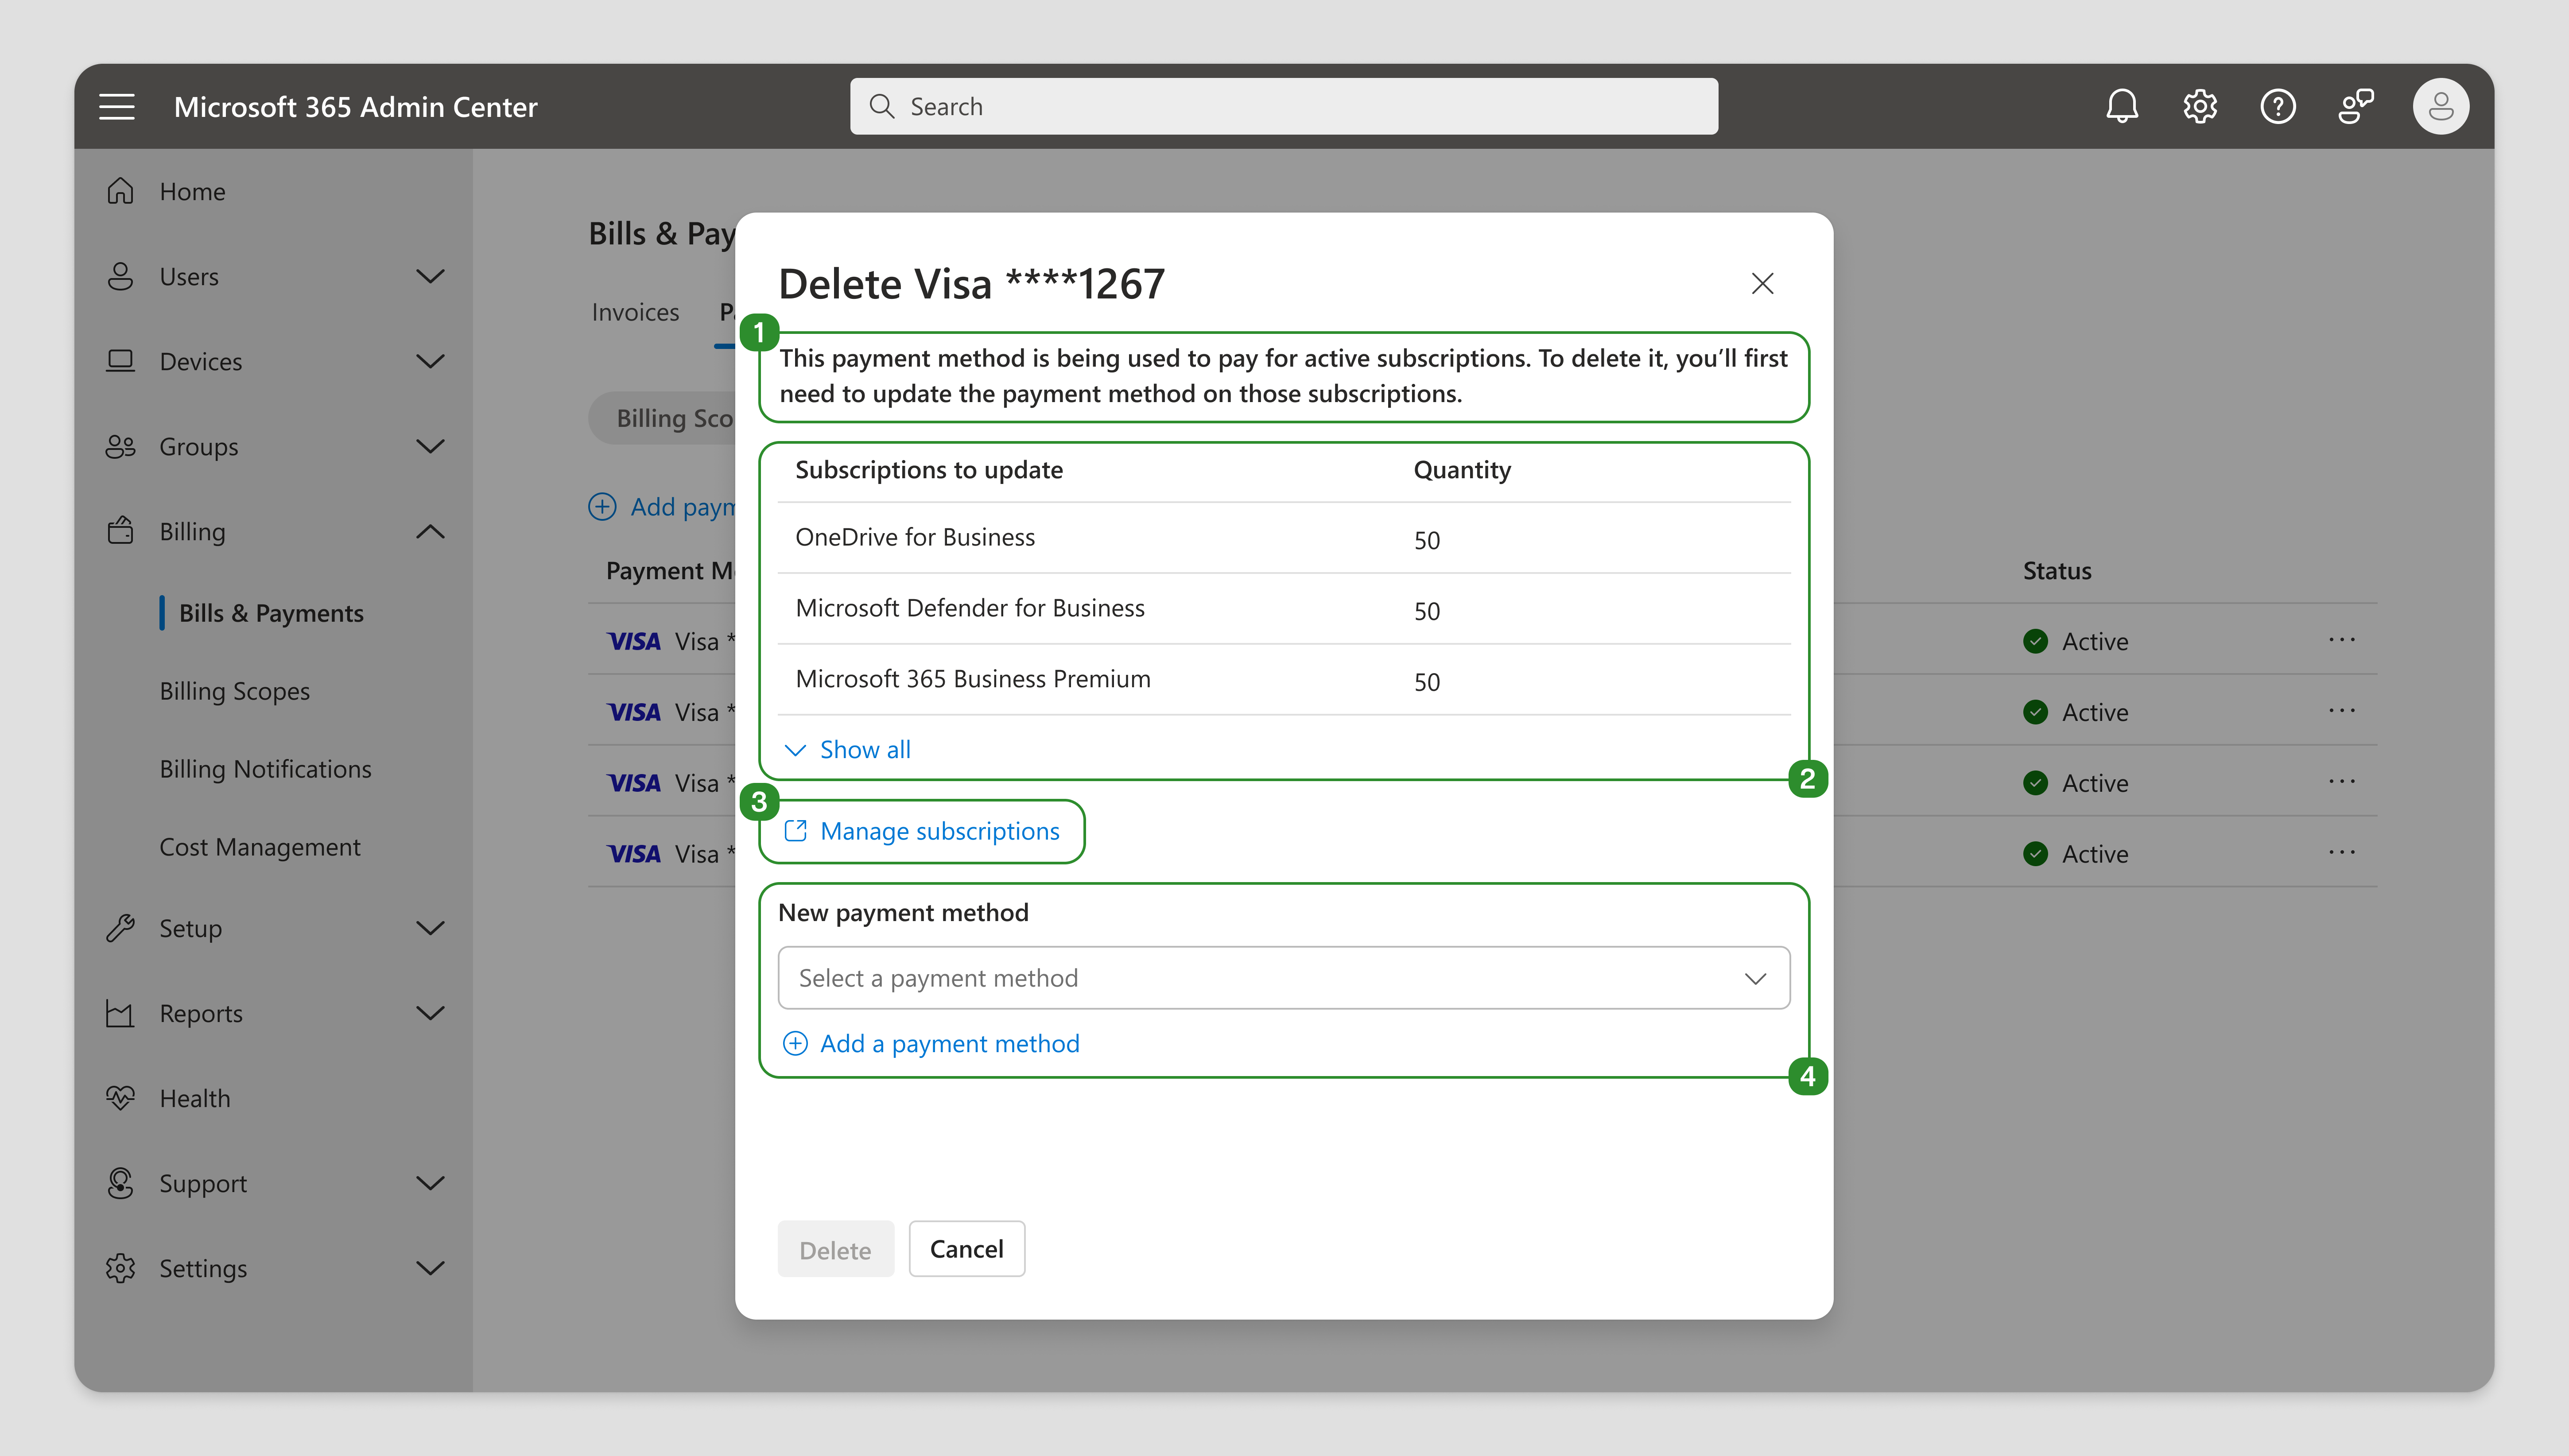Click the Billing bag icon in sidebar
Viewport: 2569px width, 1456px height.
click(120, 531)
